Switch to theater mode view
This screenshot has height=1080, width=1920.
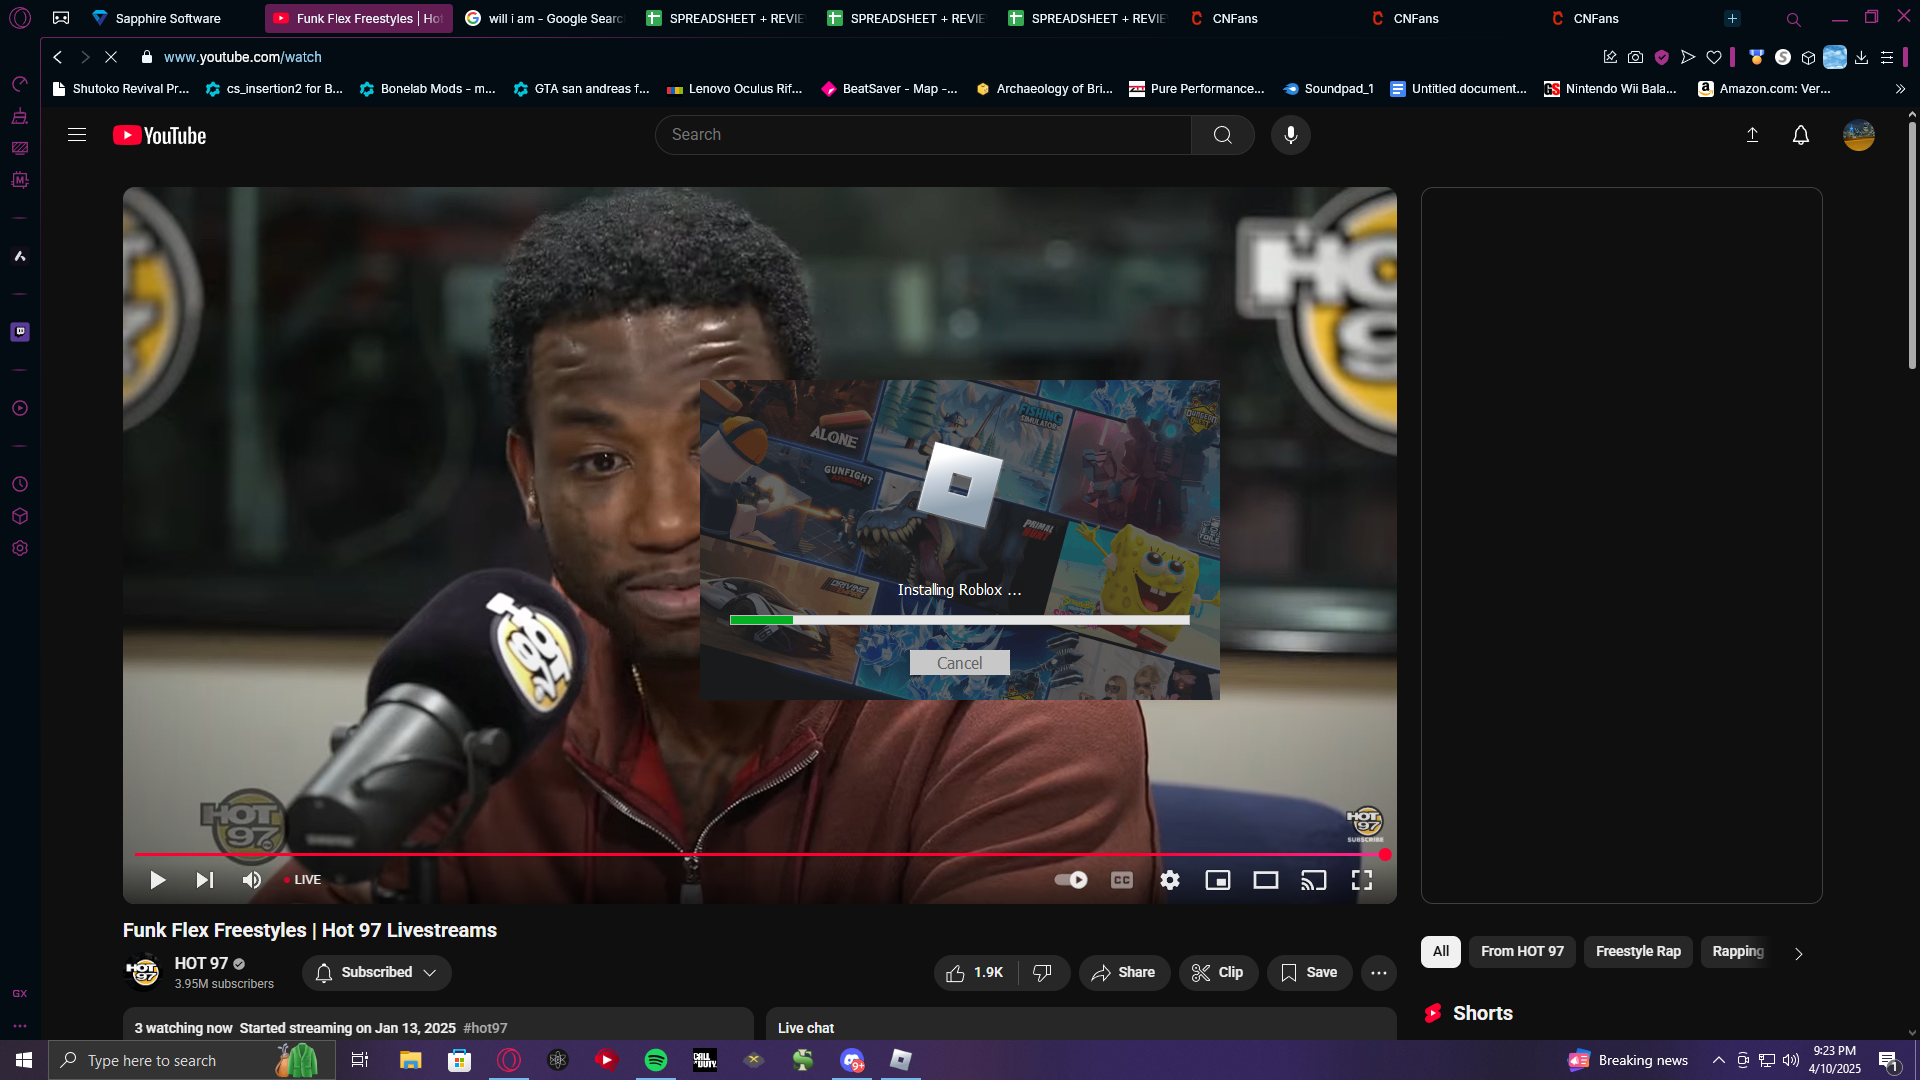tap(1265, 880)
